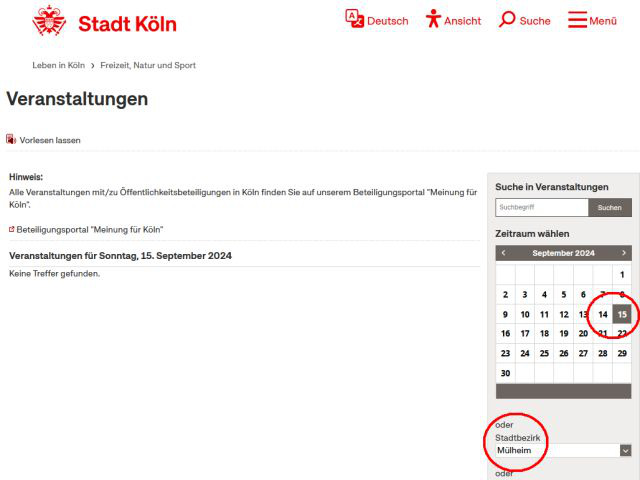Click the Keine Treffer gefunden message

(54, 274)
